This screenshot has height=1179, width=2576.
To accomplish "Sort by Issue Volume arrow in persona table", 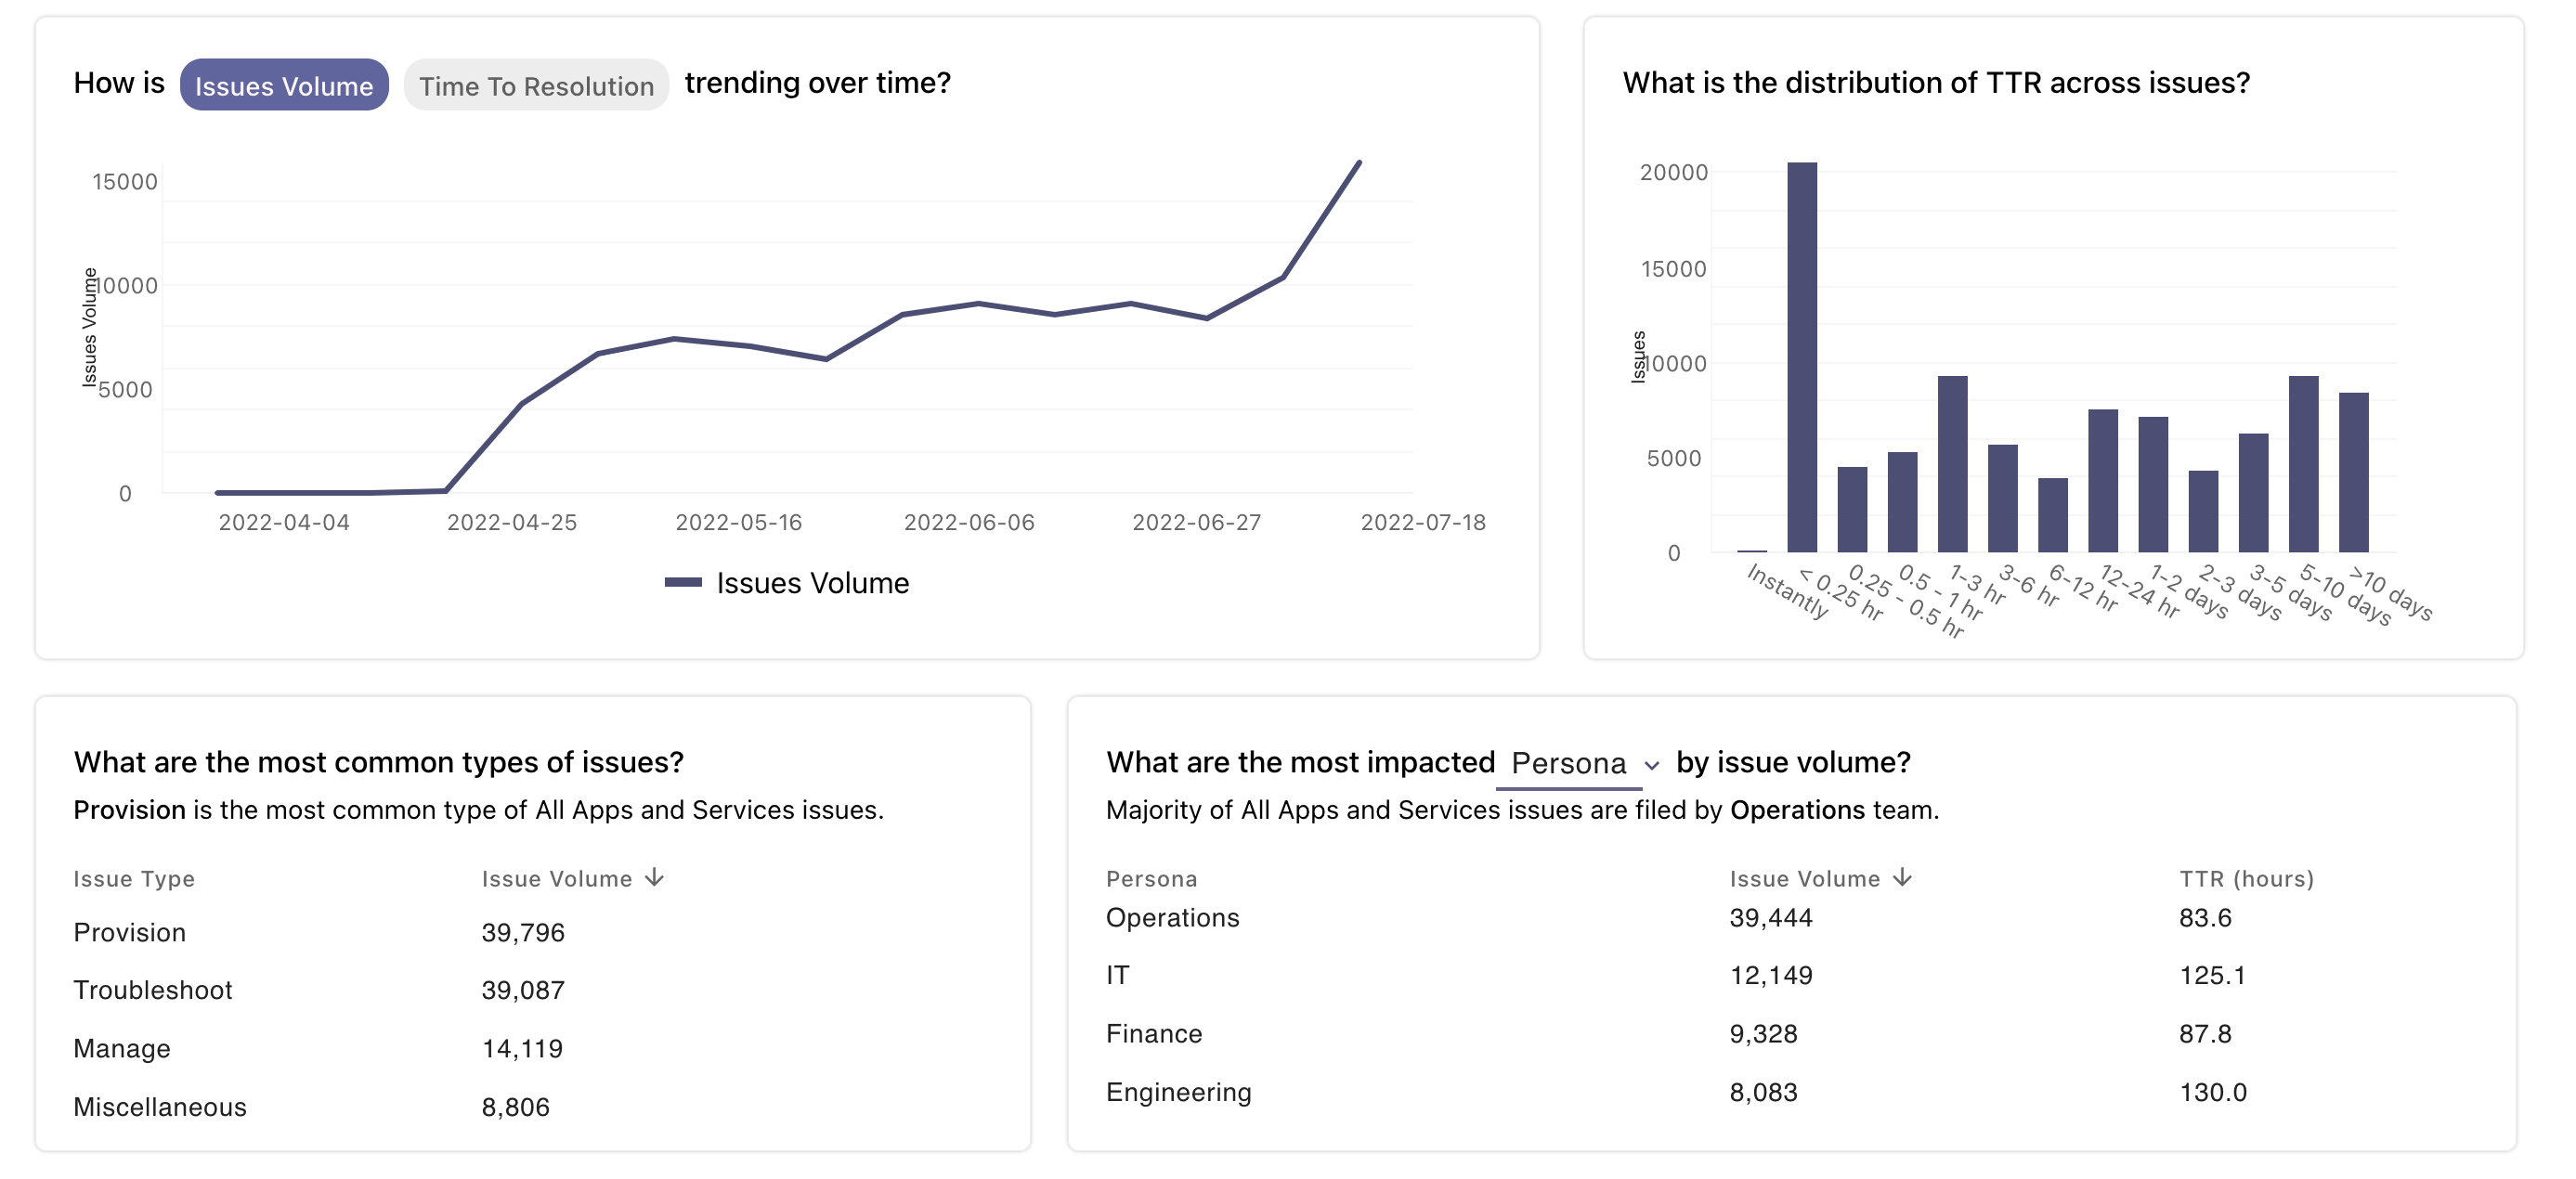I will 1902,878.
